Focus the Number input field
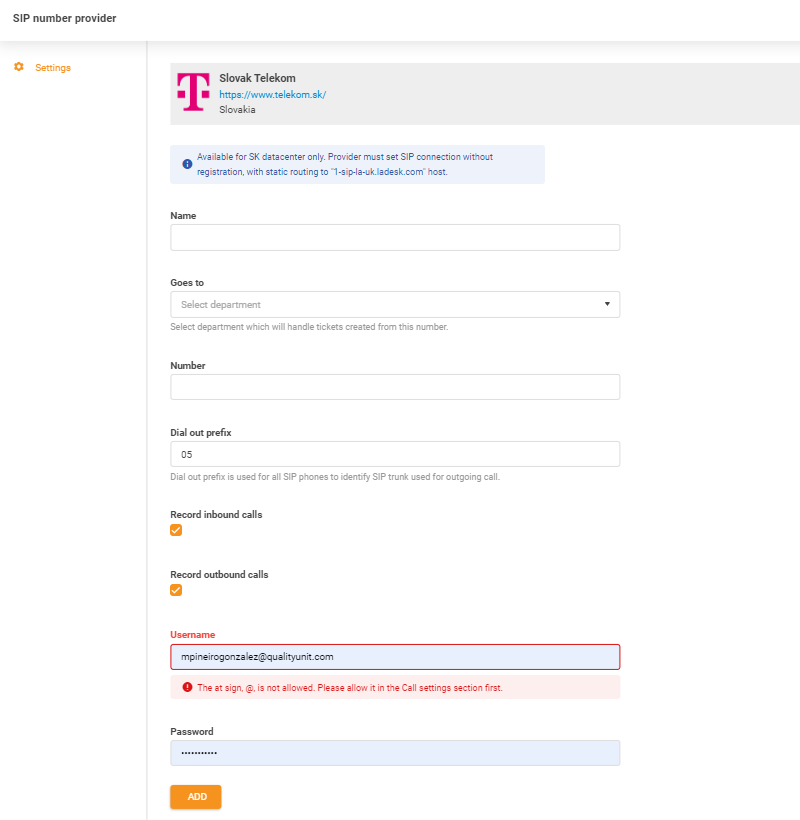 click(x=395, y=386)
